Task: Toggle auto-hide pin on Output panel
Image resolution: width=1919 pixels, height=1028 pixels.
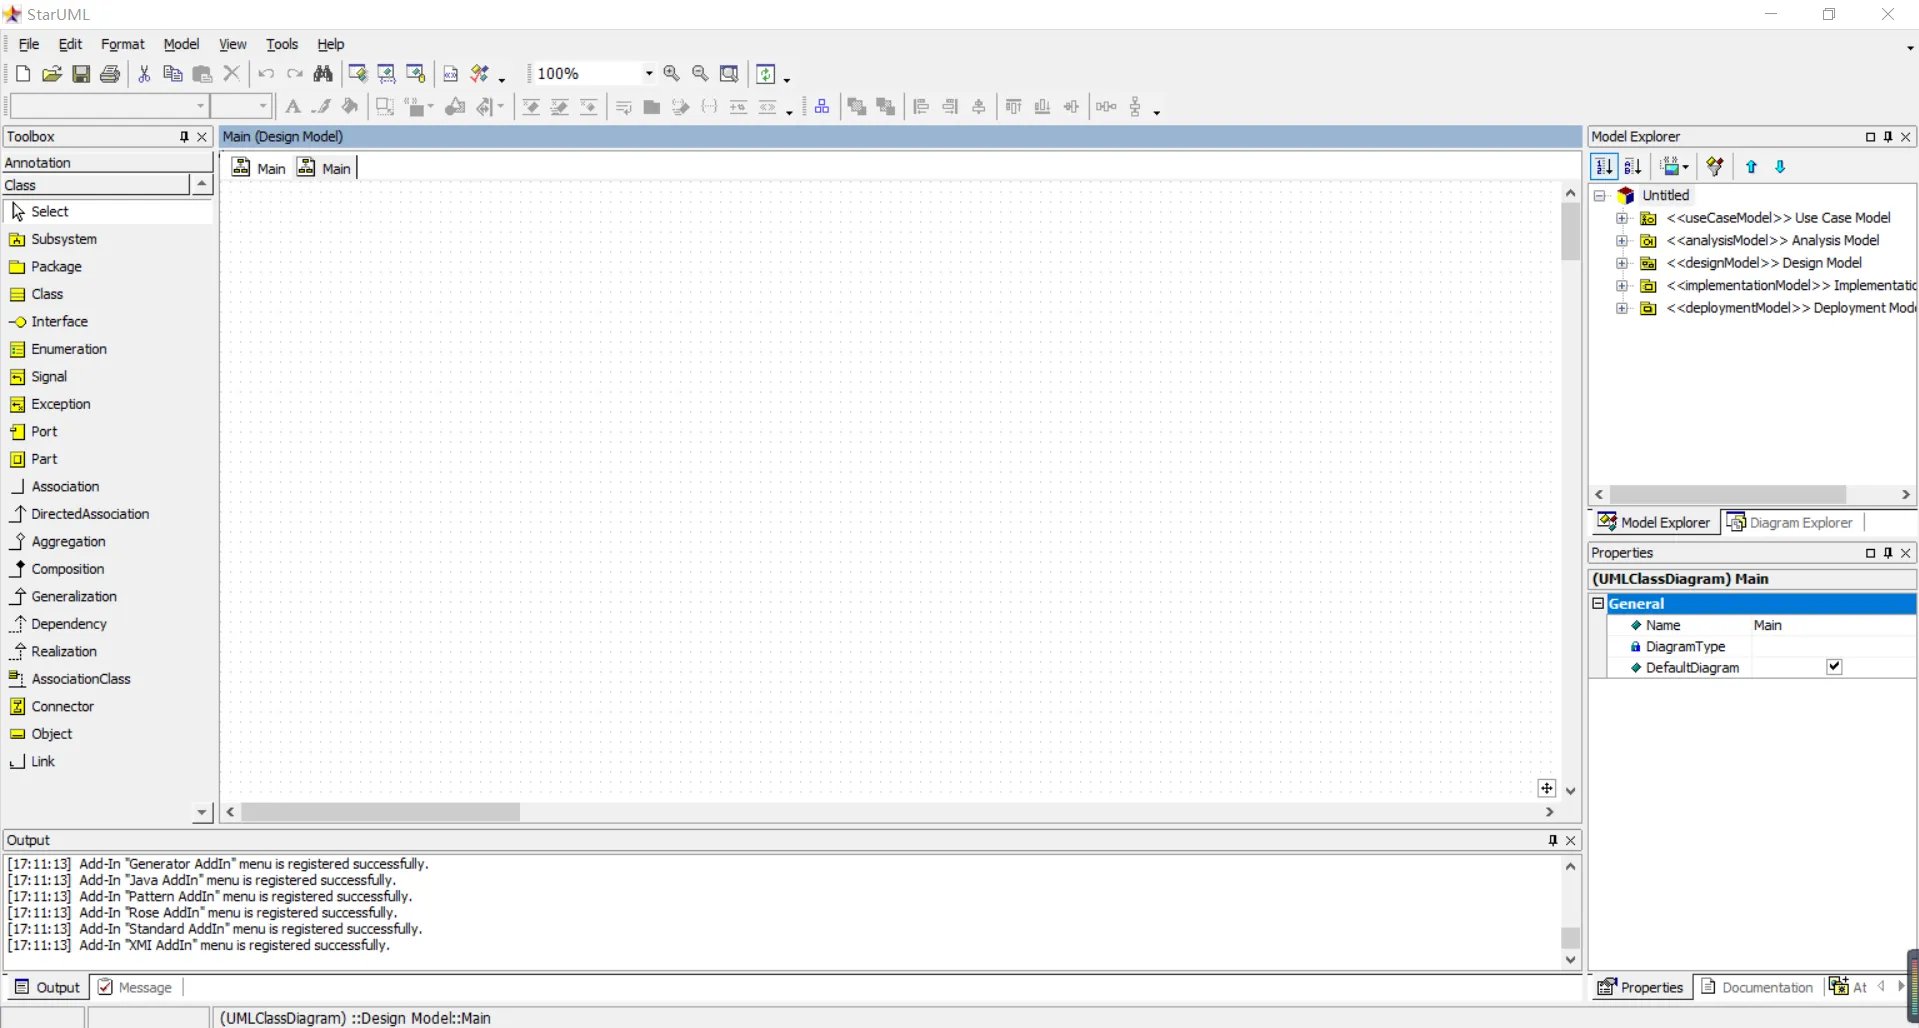Action: click(x=1552, y=840)
